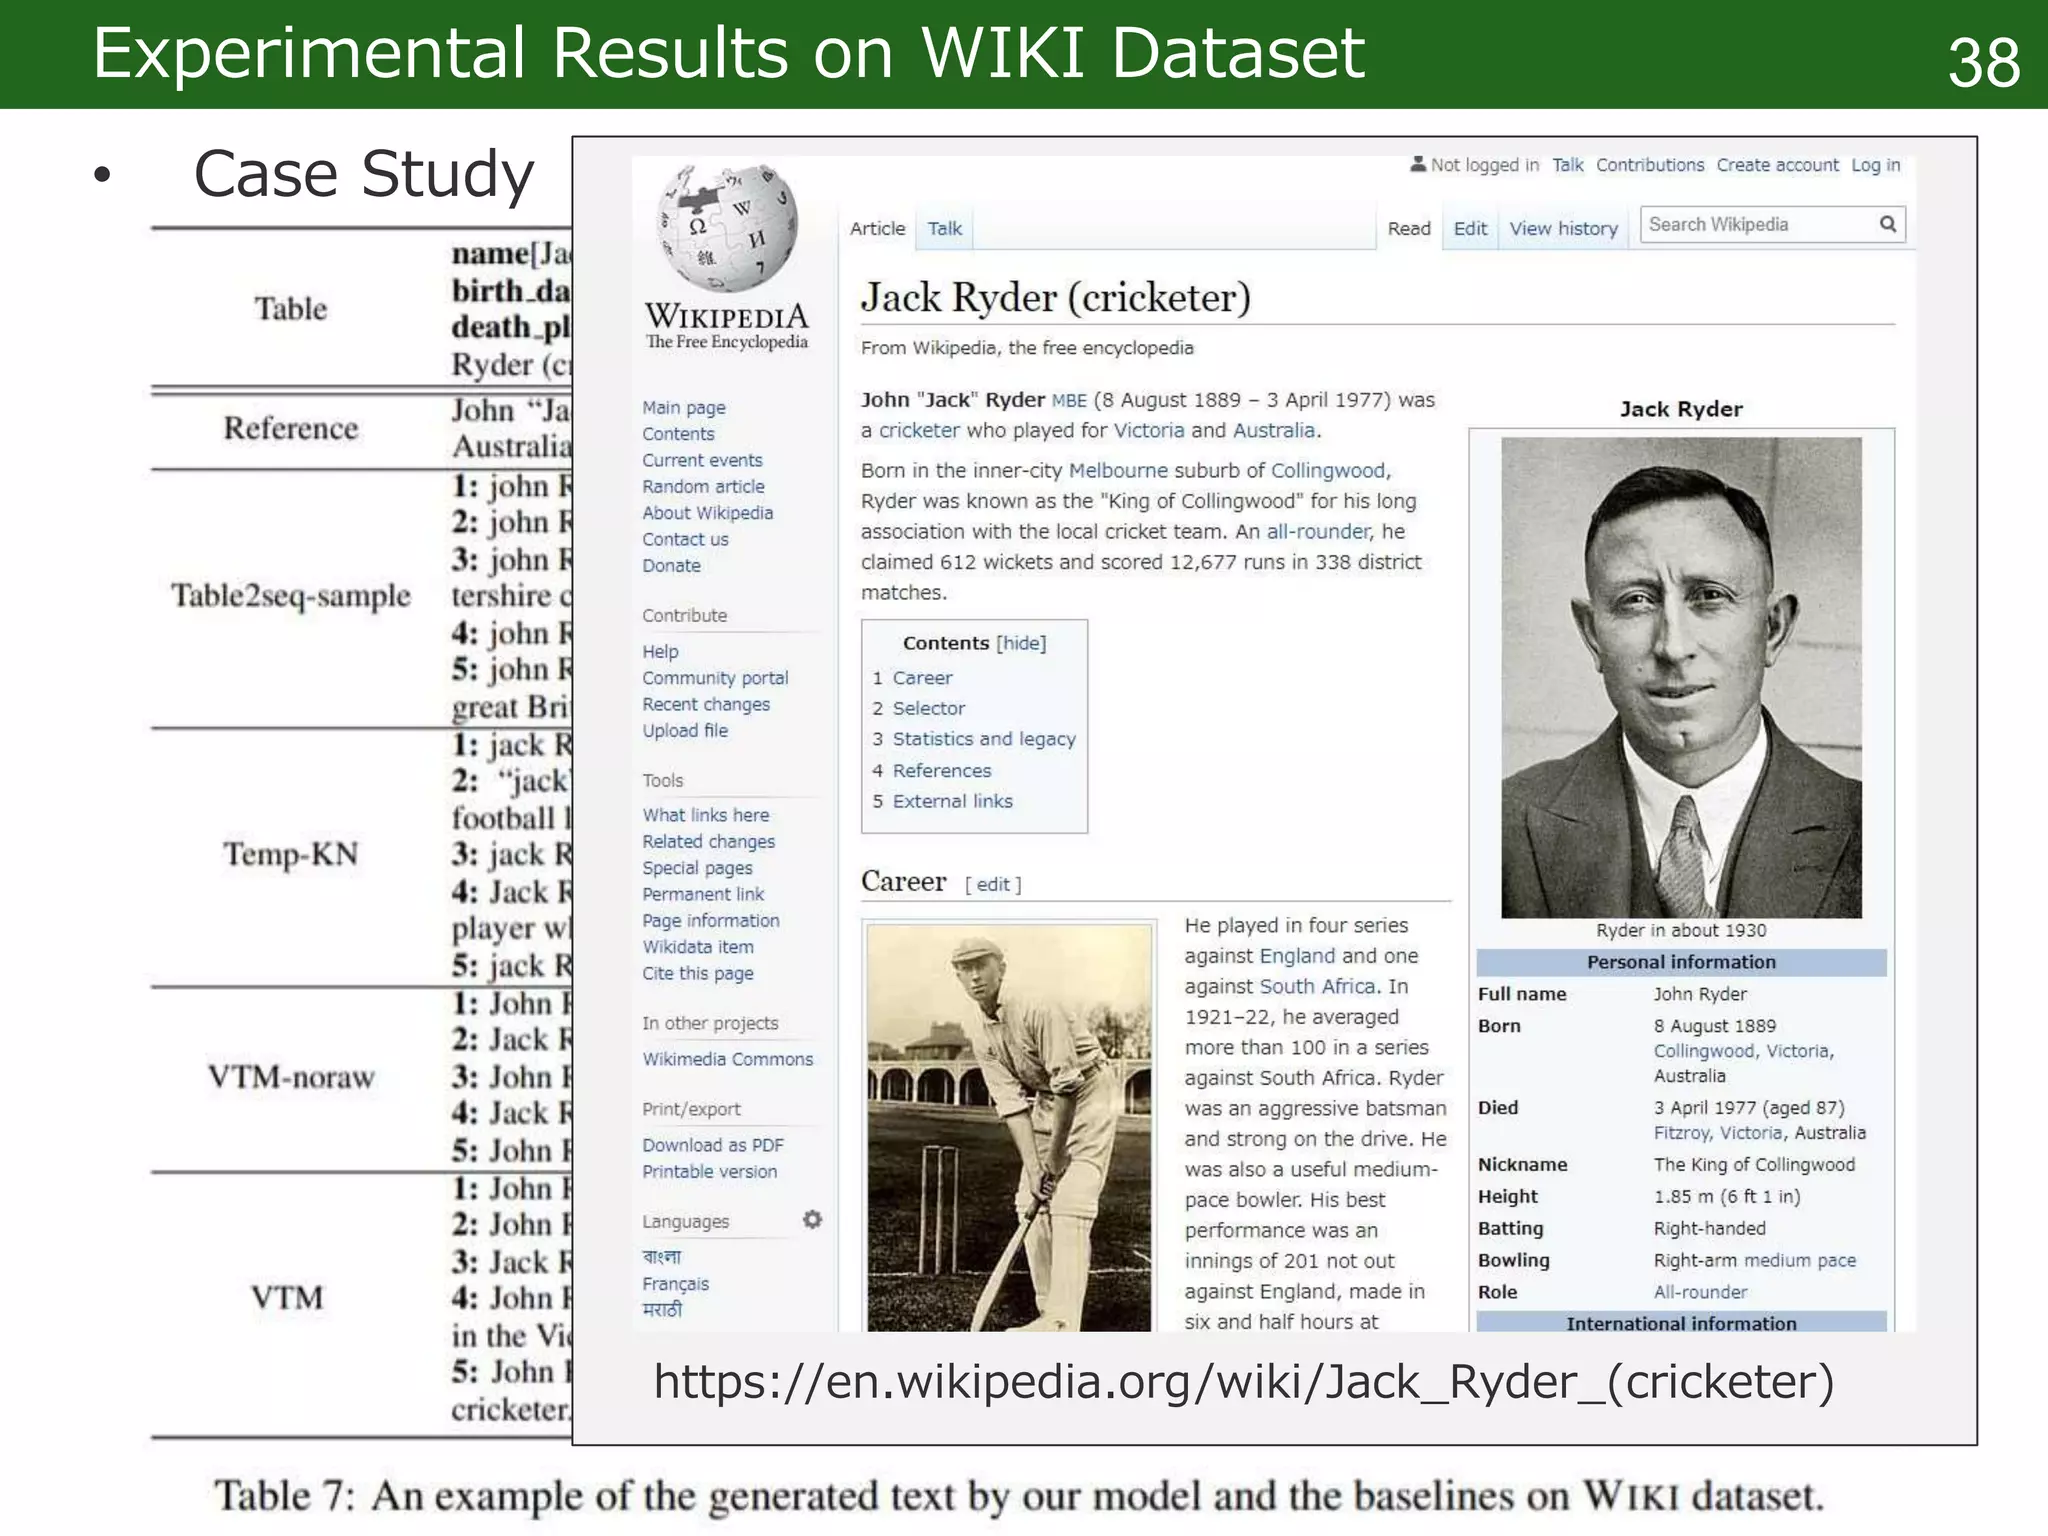
Task: Open Page information link
Action: pyautogui.click(x=710, y=920)
